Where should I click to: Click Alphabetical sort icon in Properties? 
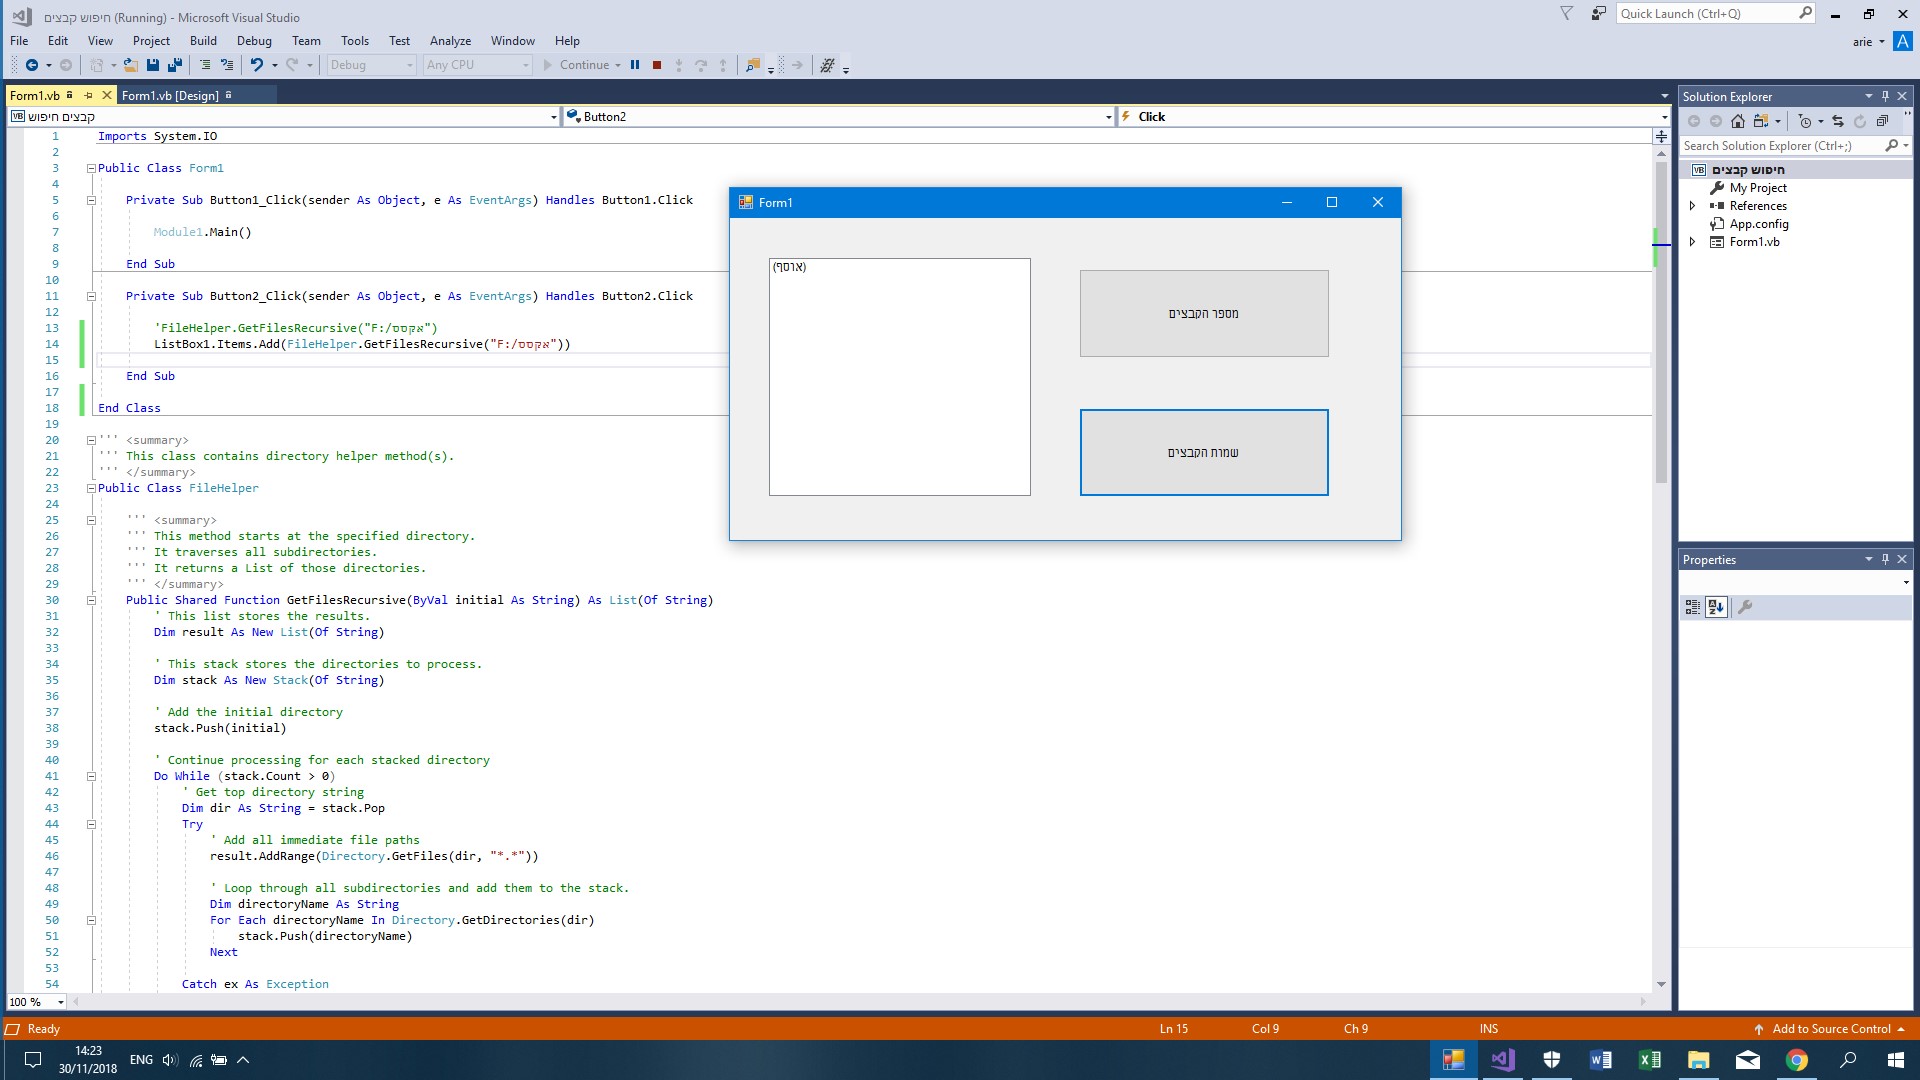[1716, 607]
